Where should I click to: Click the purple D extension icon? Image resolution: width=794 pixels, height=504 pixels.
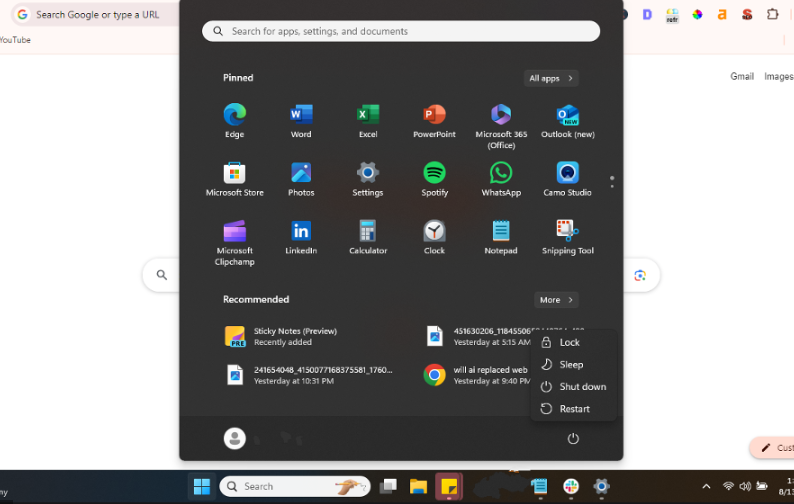647,14
